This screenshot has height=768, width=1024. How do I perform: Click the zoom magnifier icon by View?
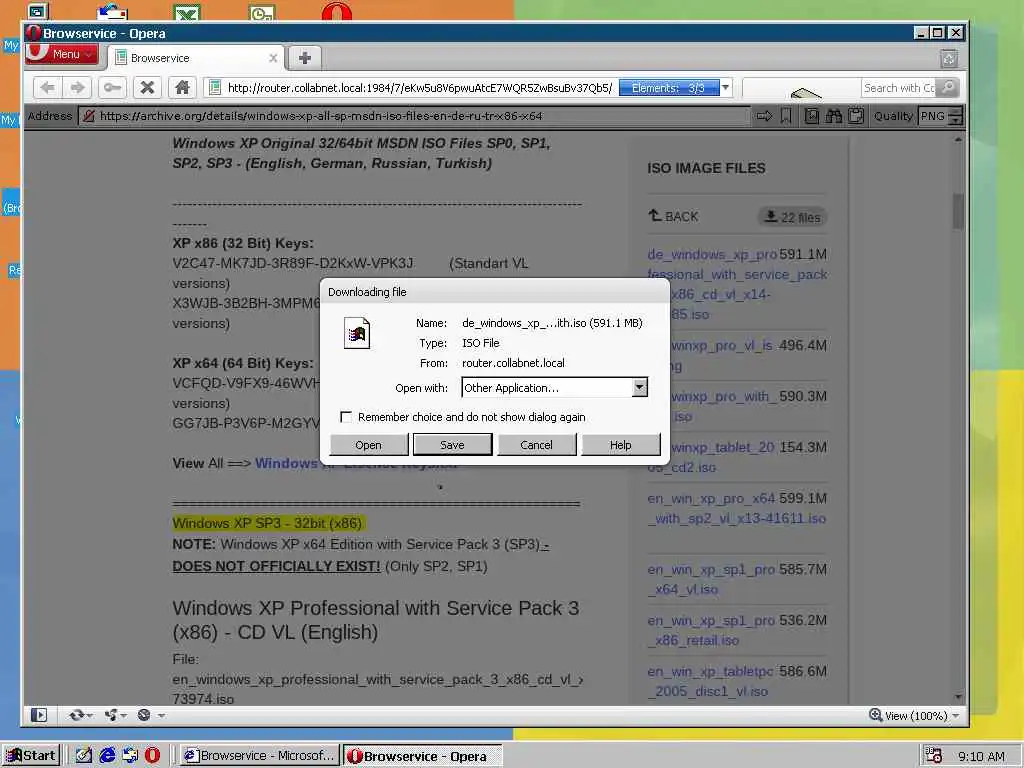point(875,715)
